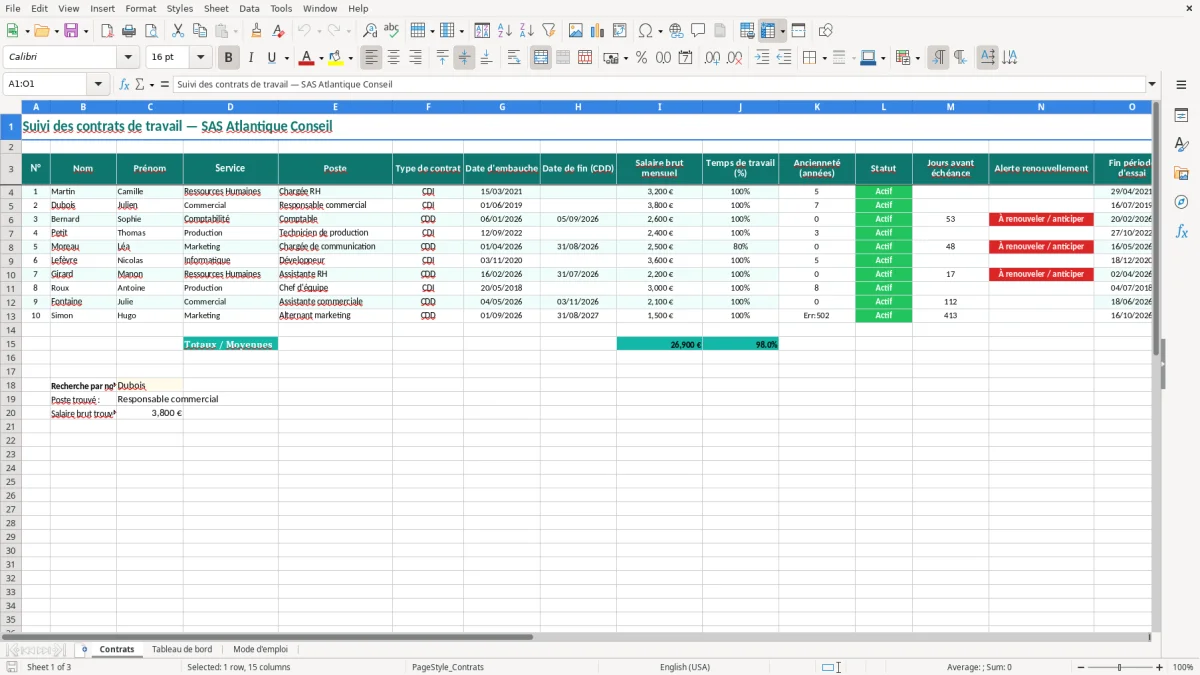Click Clone Formatting paintbrush icon
The image size is (1200, 675).
[x=256, y=31]
